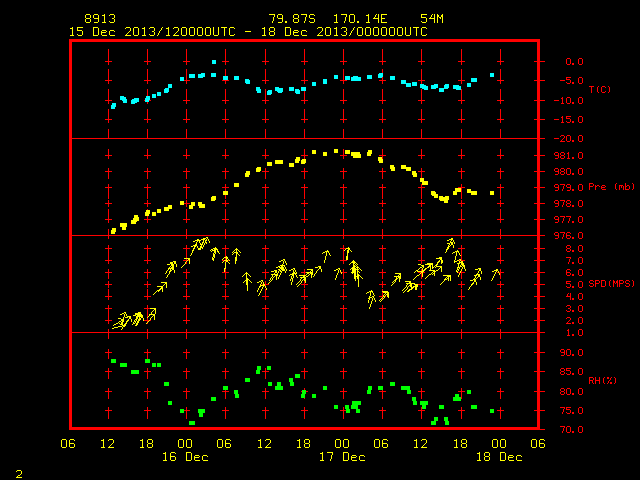Click the 90.0 humidity tick label
Viewport: 640px width, 480px height.
click(x=571, y=353)
